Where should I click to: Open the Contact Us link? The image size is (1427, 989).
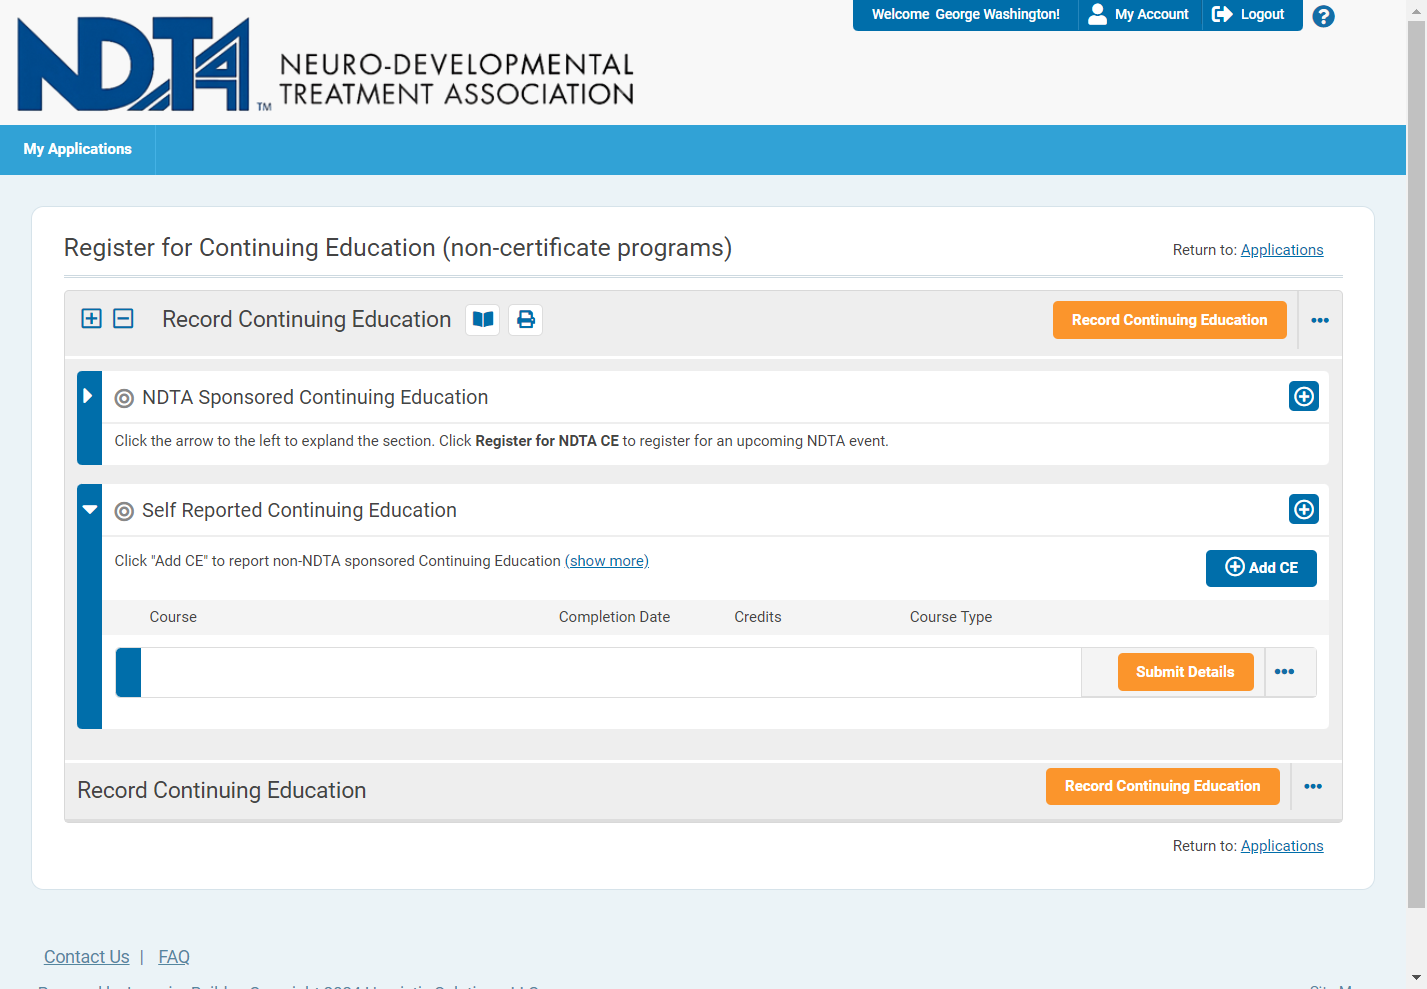(87, 957)
